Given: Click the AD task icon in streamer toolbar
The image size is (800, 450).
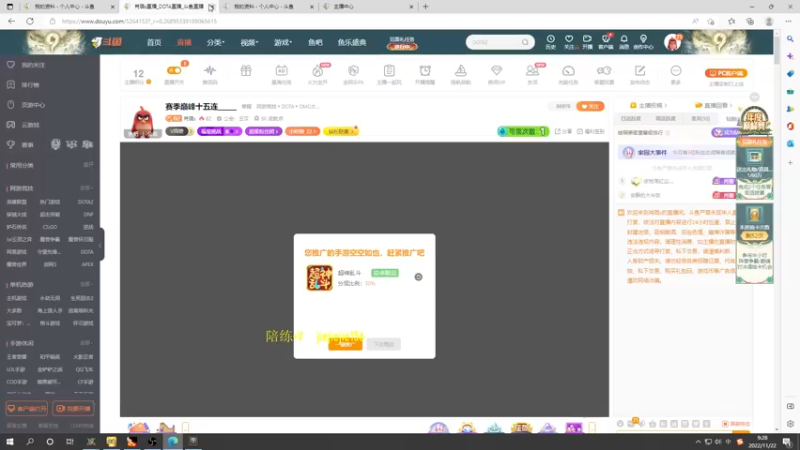Looking at the screenshot, I should (x=281, y=70).
